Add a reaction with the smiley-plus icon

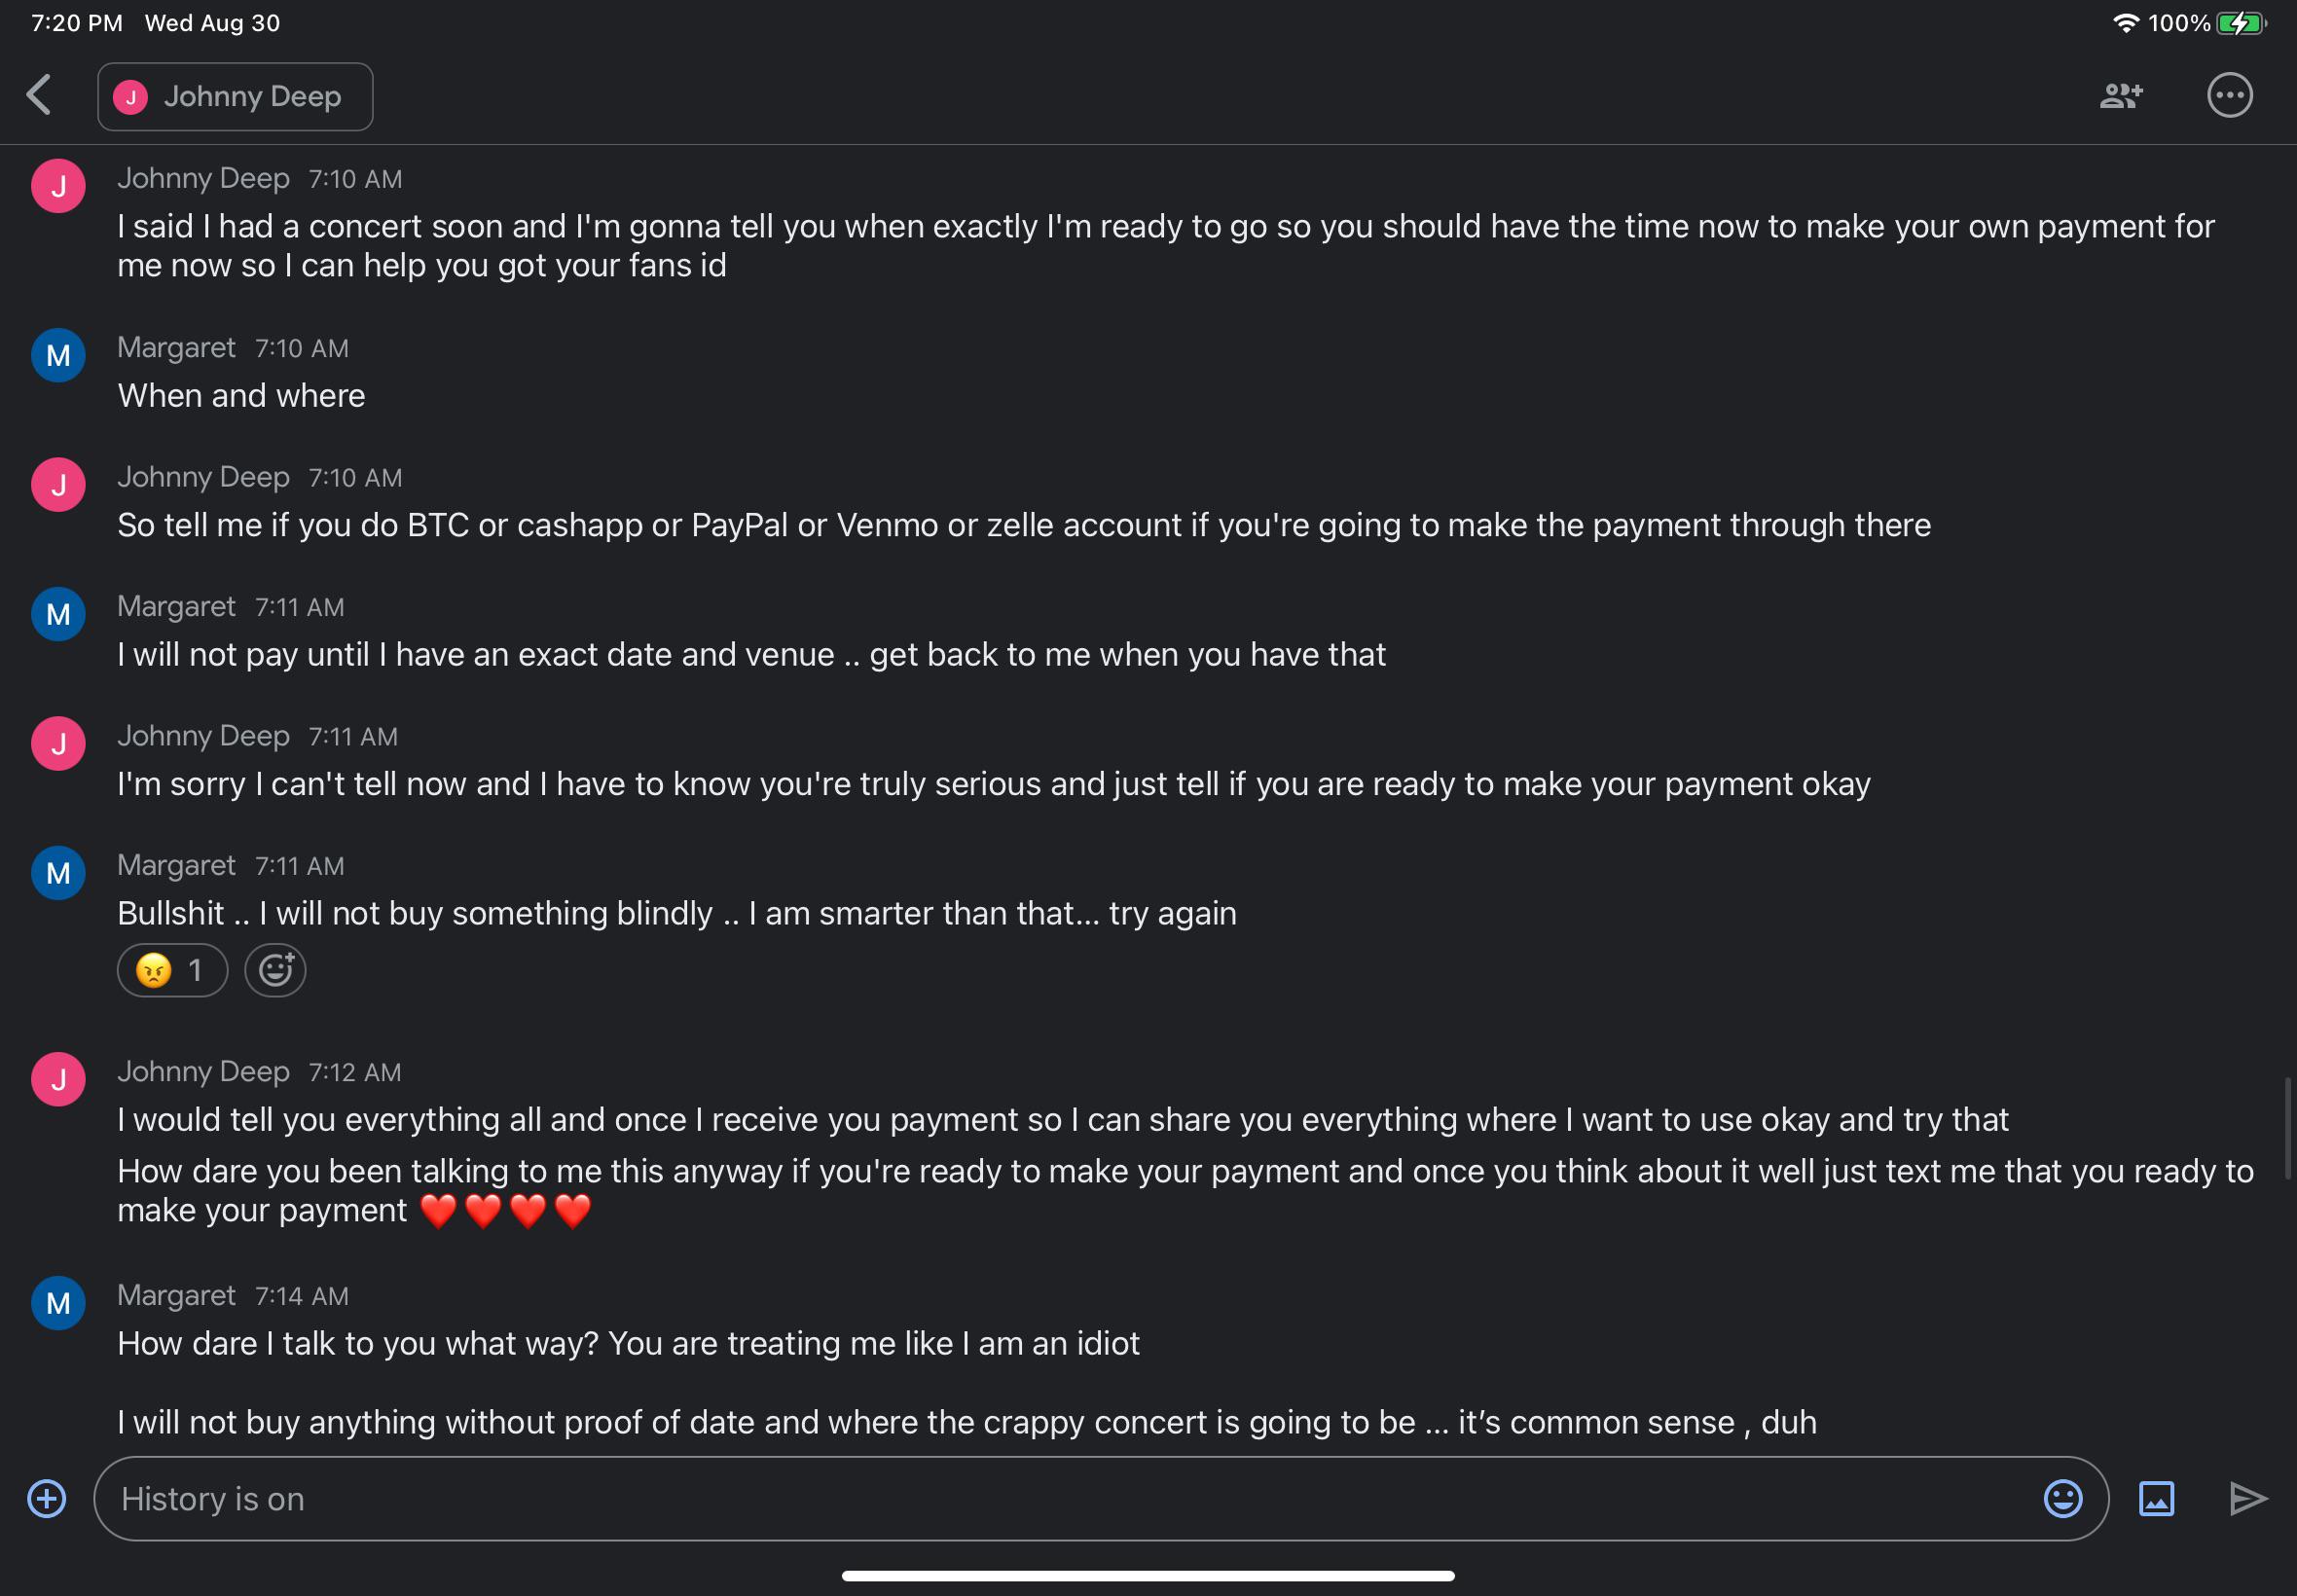coord(275,970)
